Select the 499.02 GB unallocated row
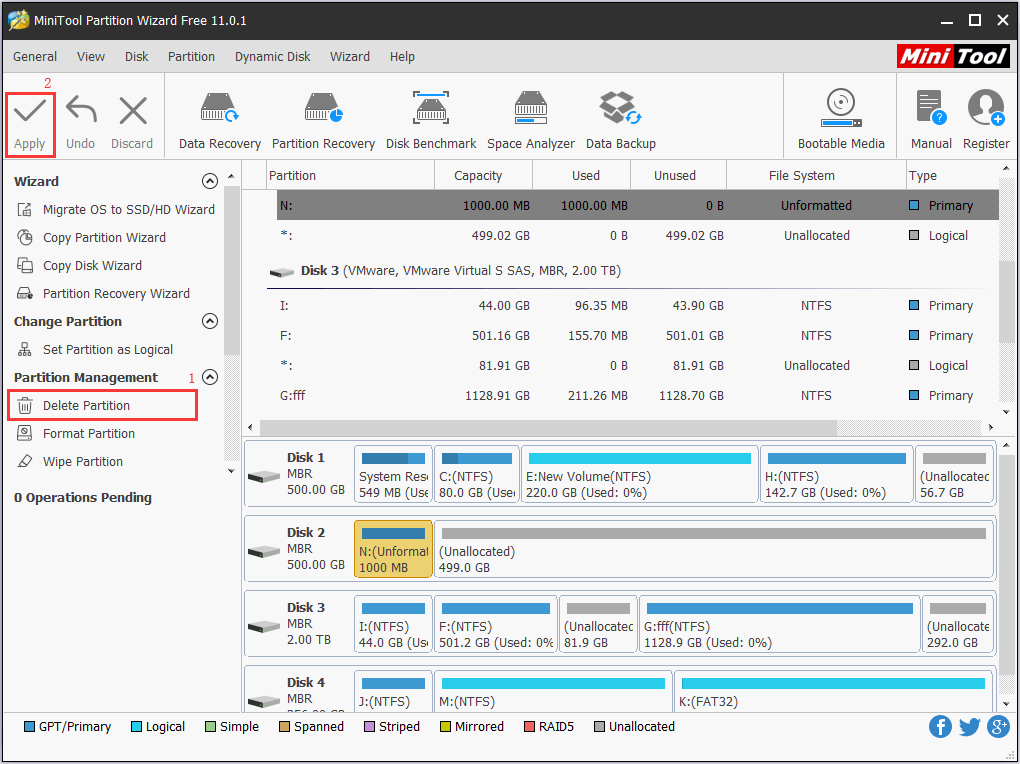 pos(638,236)
